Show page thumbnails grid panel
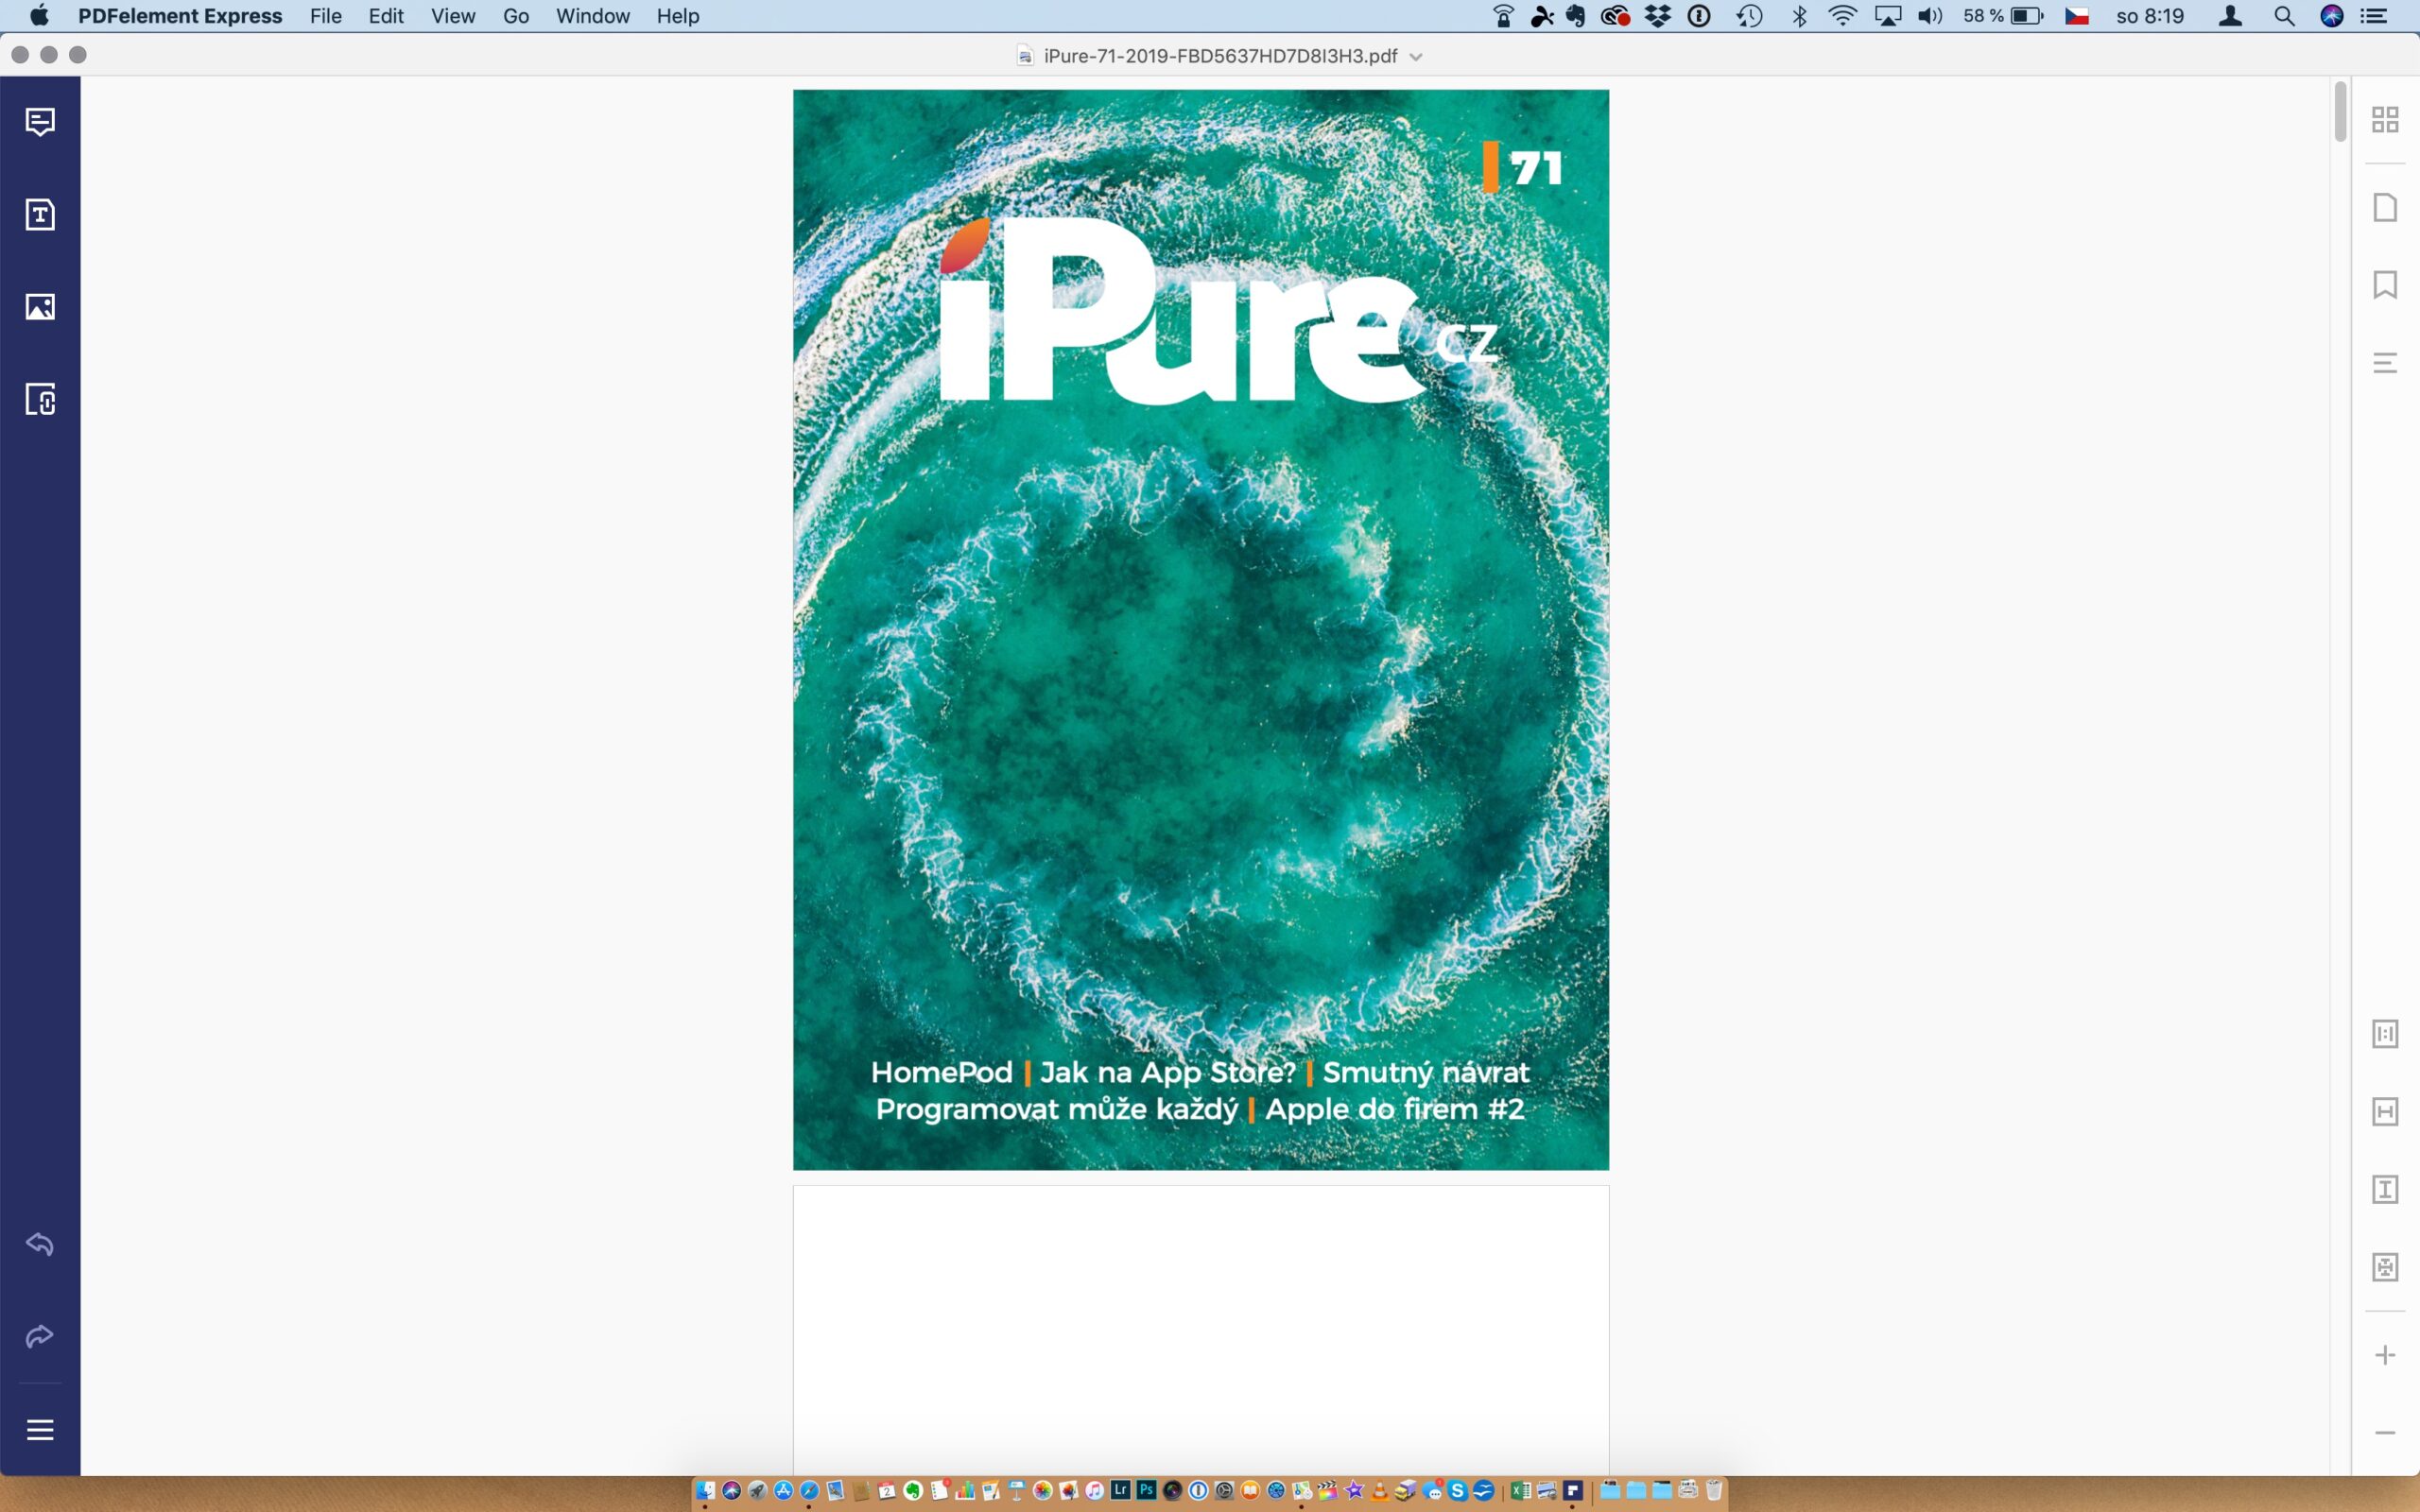 (2385, 120)
